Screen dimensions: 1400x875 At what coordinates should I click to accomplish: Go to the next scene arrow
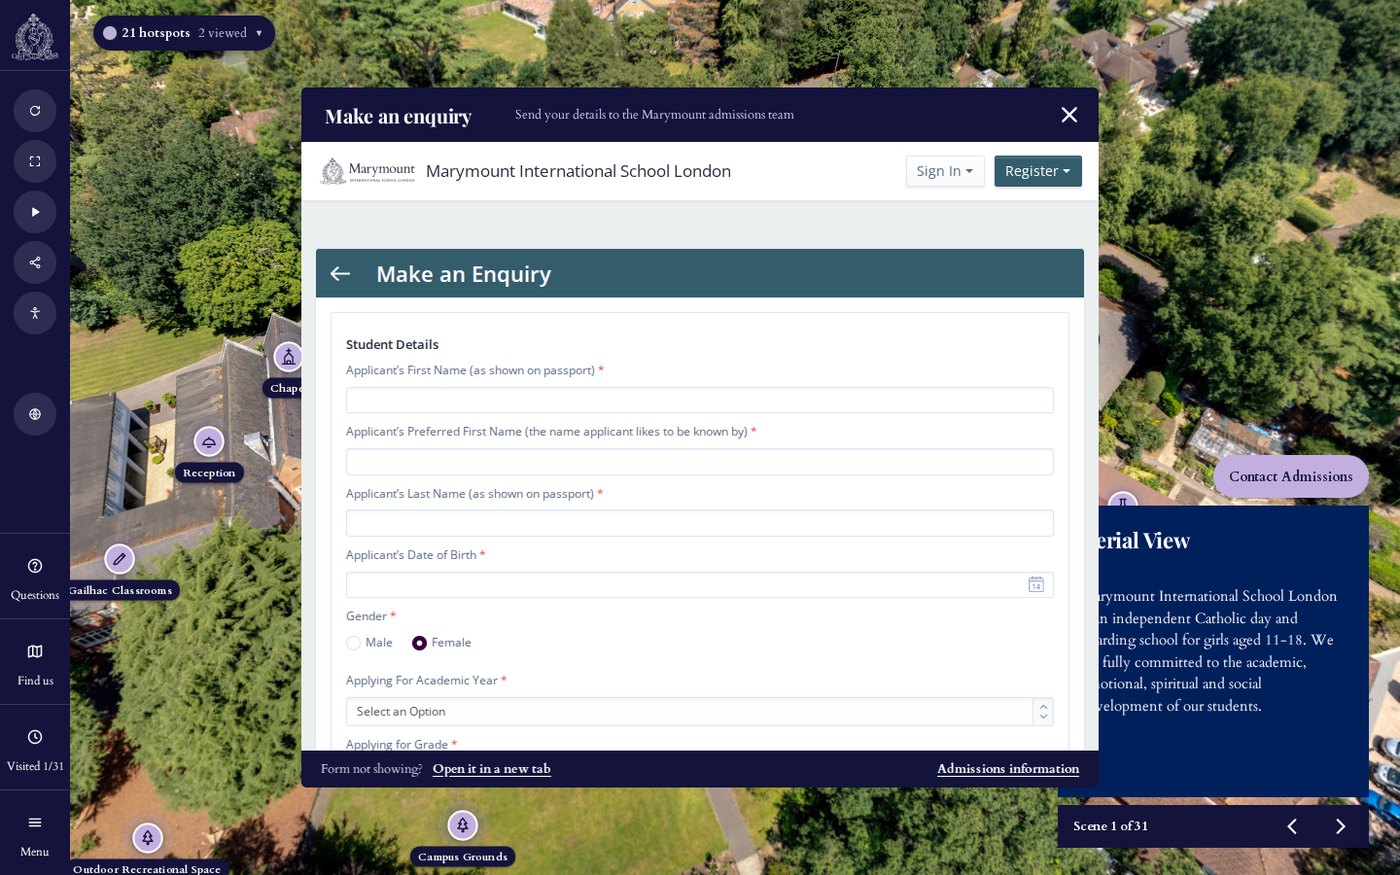tap(1341, 826)
